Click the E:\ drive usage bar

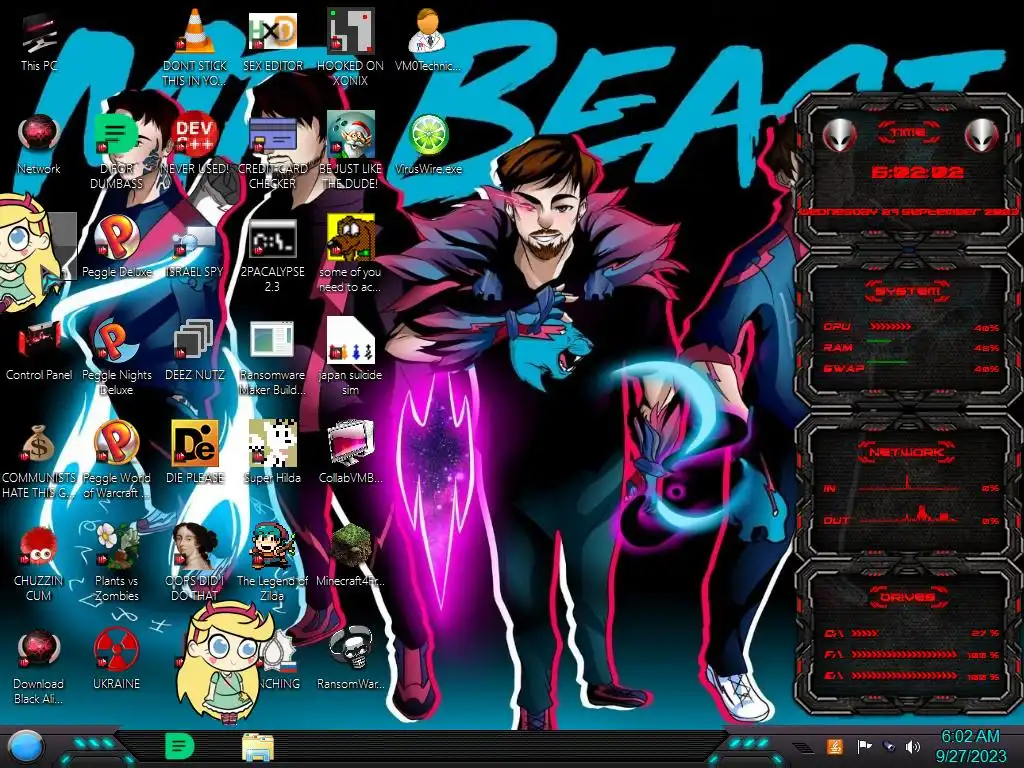pyautogui.click(x=904, y=675)
